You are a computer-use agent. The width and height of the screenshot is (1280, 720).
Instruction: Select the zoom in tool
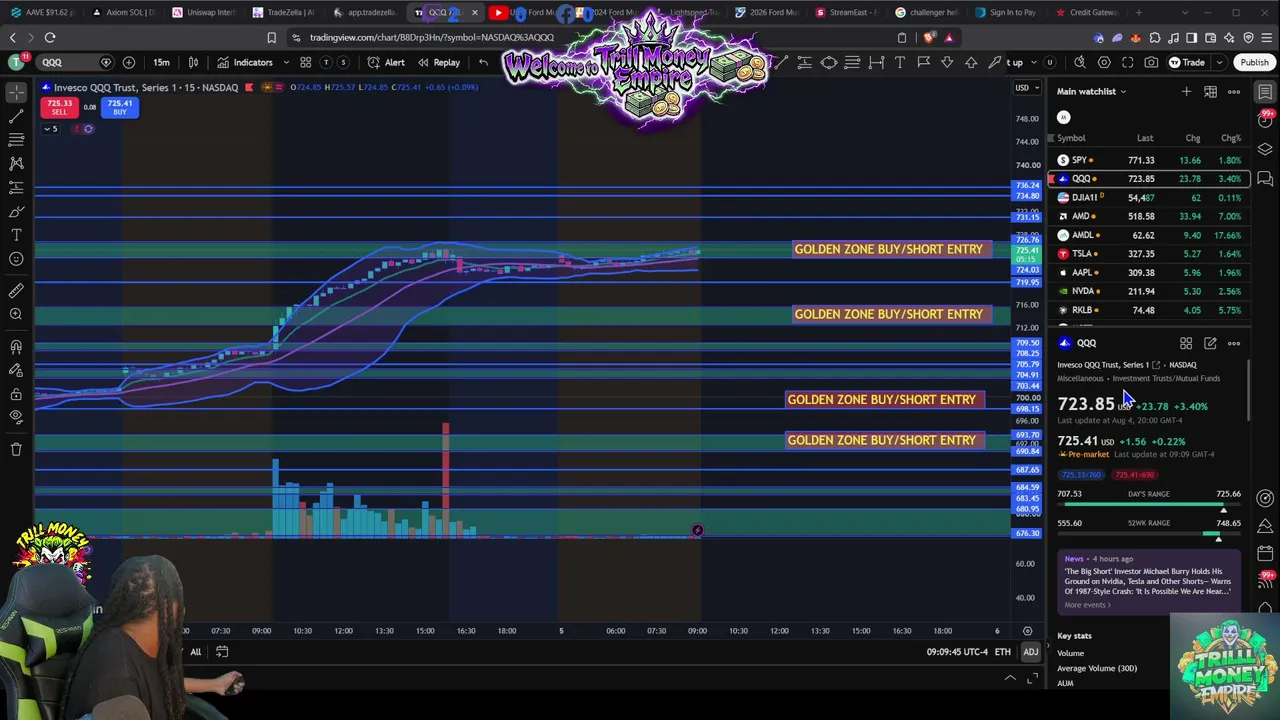click(16, 315)
